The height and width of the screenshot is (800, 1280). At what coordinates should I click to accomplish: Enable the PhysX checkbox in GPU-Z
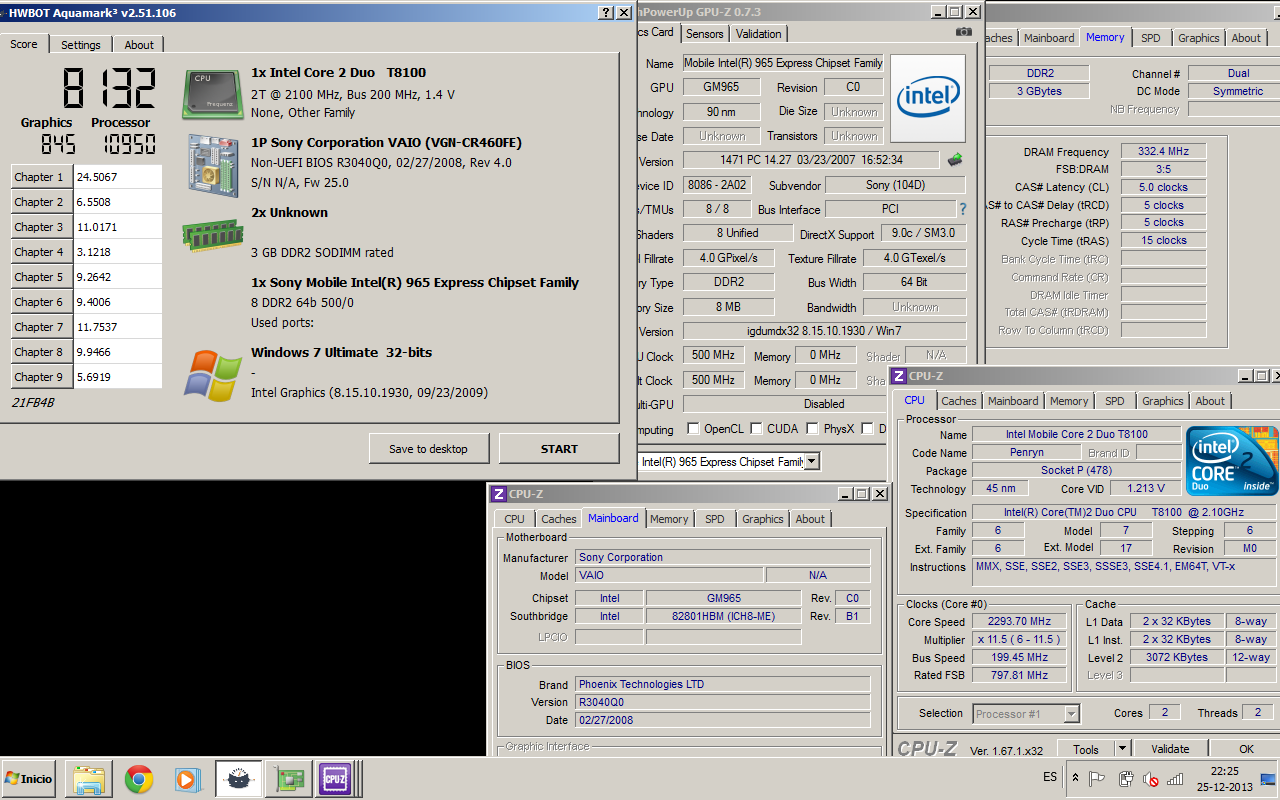811,429
